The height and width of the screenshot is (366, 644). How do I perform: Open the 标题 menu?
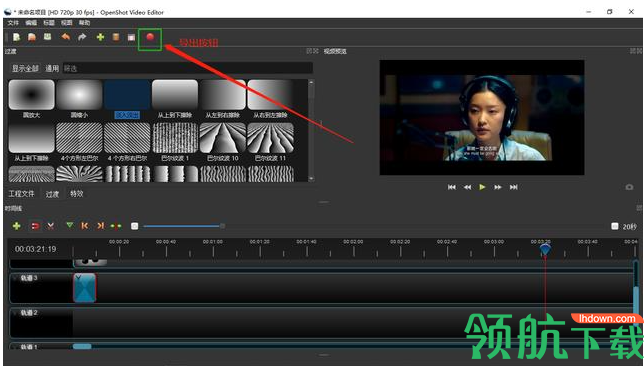pos(49,23)
